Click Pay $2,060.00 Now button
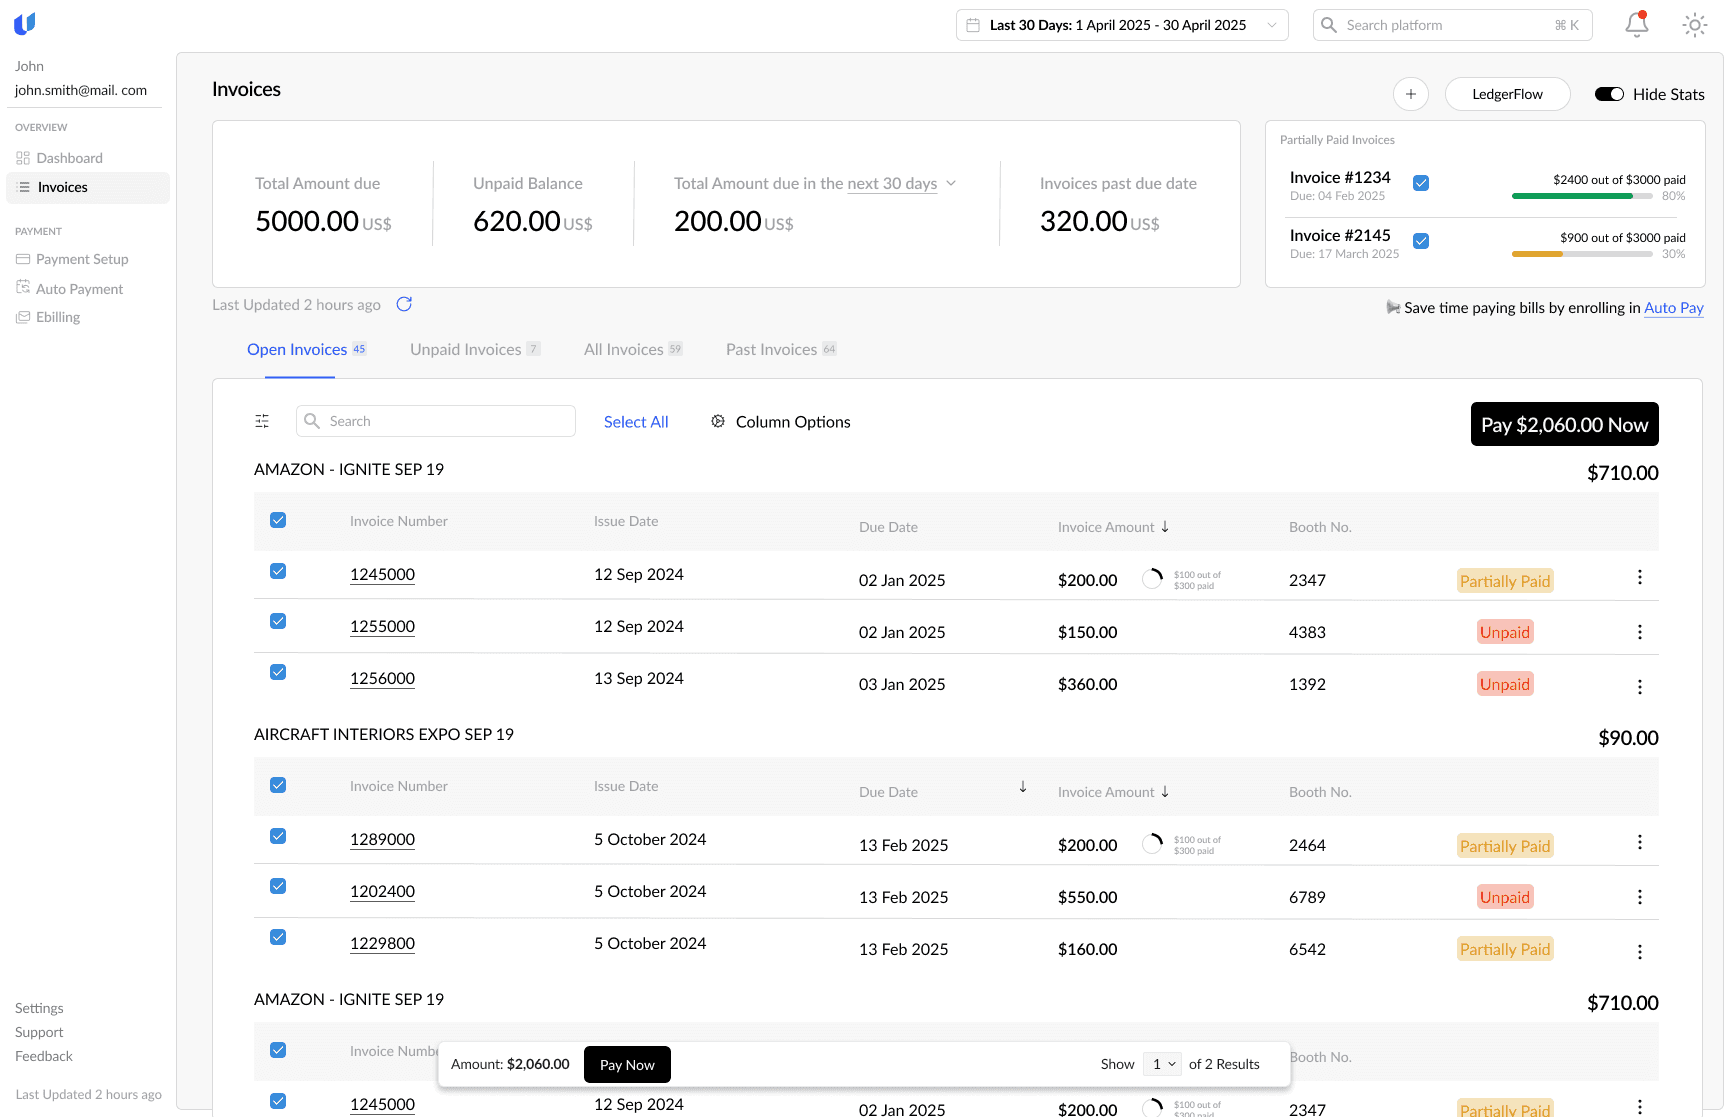This screenshot has width=1728, height=1117. coord(1564,424)
